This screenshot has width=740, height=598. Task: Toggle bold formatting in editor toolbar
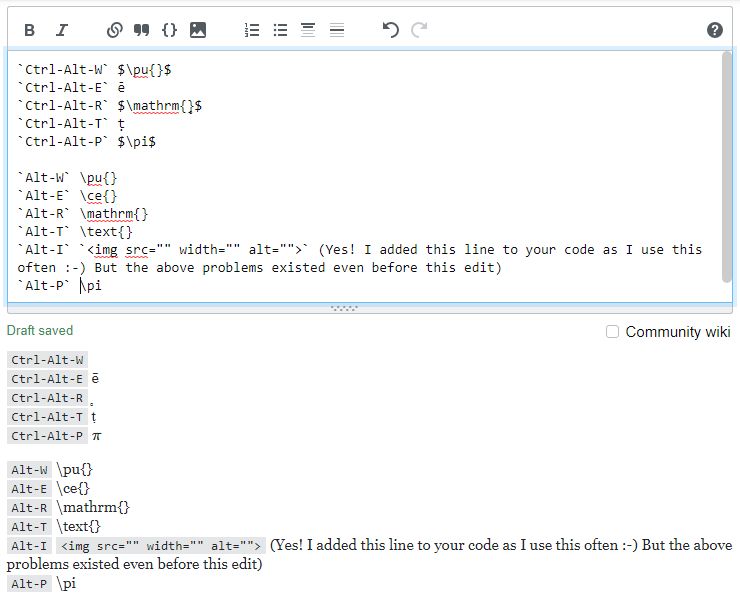click(29, 30)
